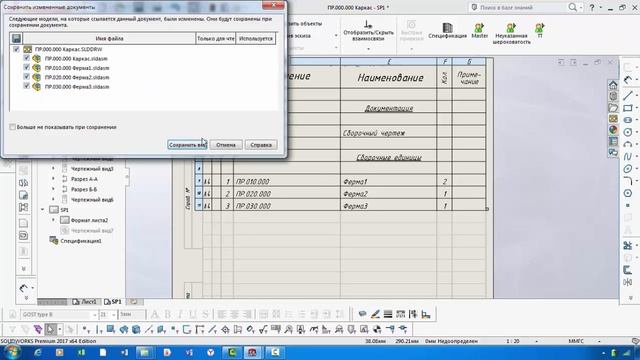The width and height of the screenshot is (640, 360).
Task: Click the purple selection filter icon
Action: click(38, 329)
